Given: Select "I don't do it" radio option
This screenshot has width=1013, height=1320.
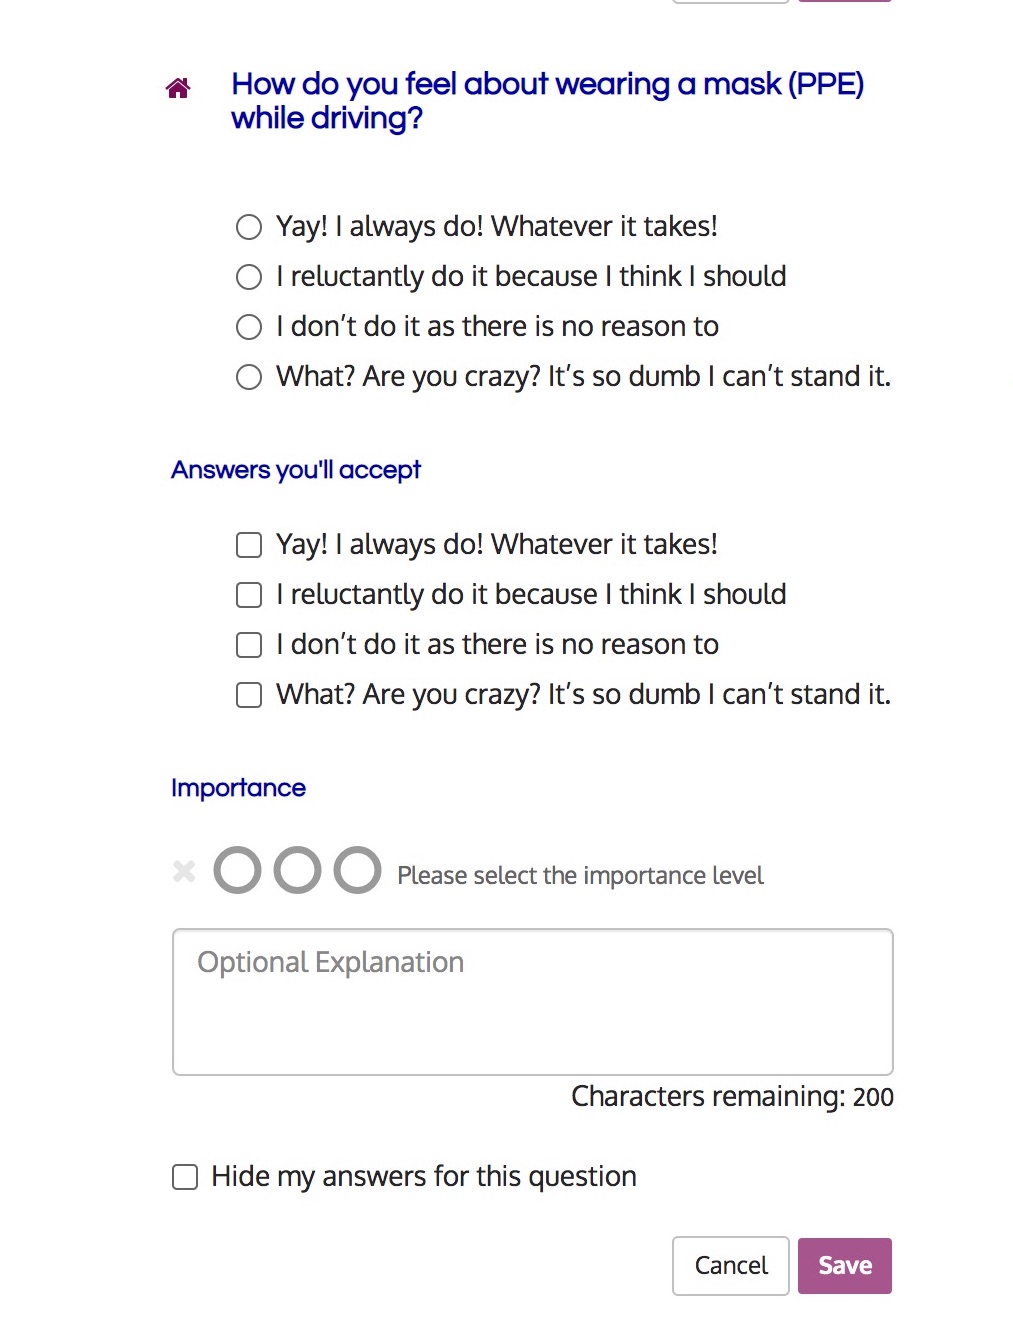Looking at the screenshot, I should [249, 327].
